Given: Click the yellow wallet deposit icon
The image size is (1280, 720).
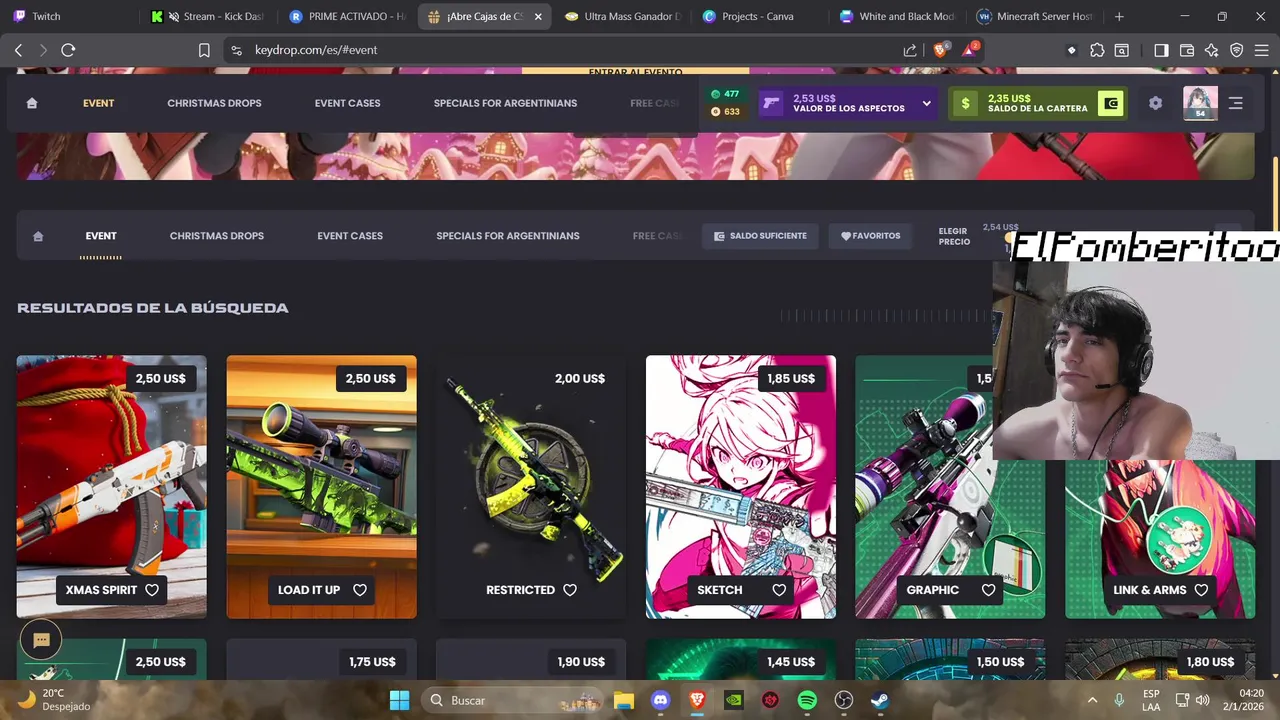Looking at the screenshot, I should point(1110,103).
